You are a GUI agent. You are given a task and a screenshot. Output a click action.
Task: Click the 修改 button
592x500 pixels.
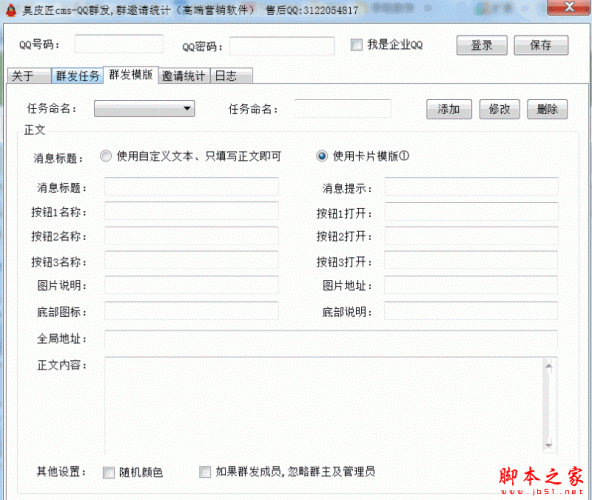[500, 110]
